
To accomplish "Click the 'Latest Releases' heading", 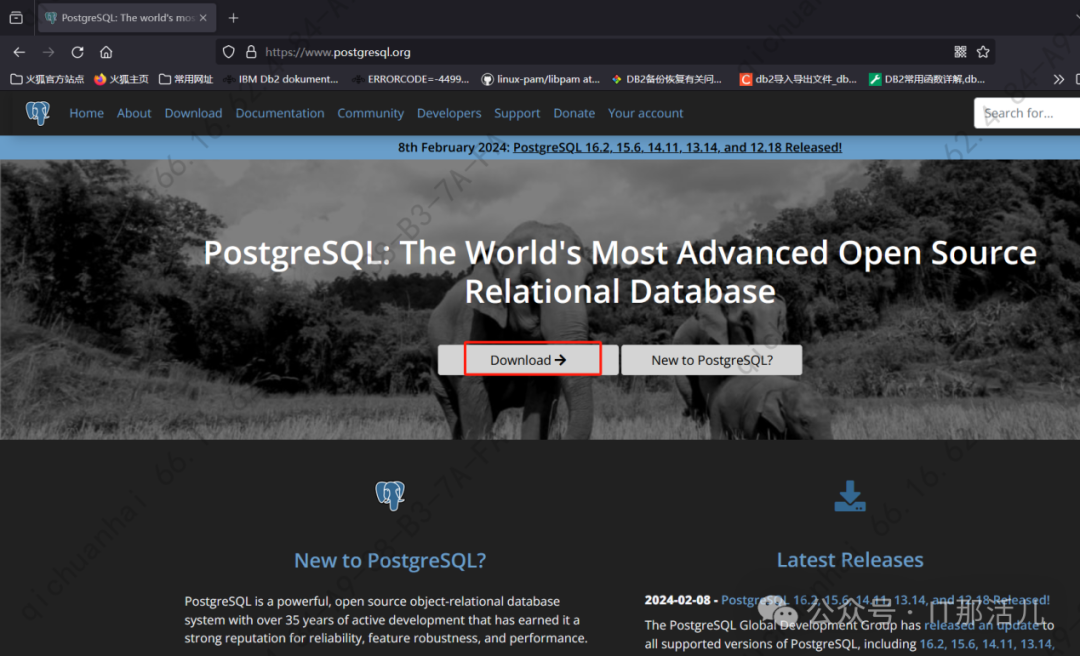I will [x=850, y=560].
